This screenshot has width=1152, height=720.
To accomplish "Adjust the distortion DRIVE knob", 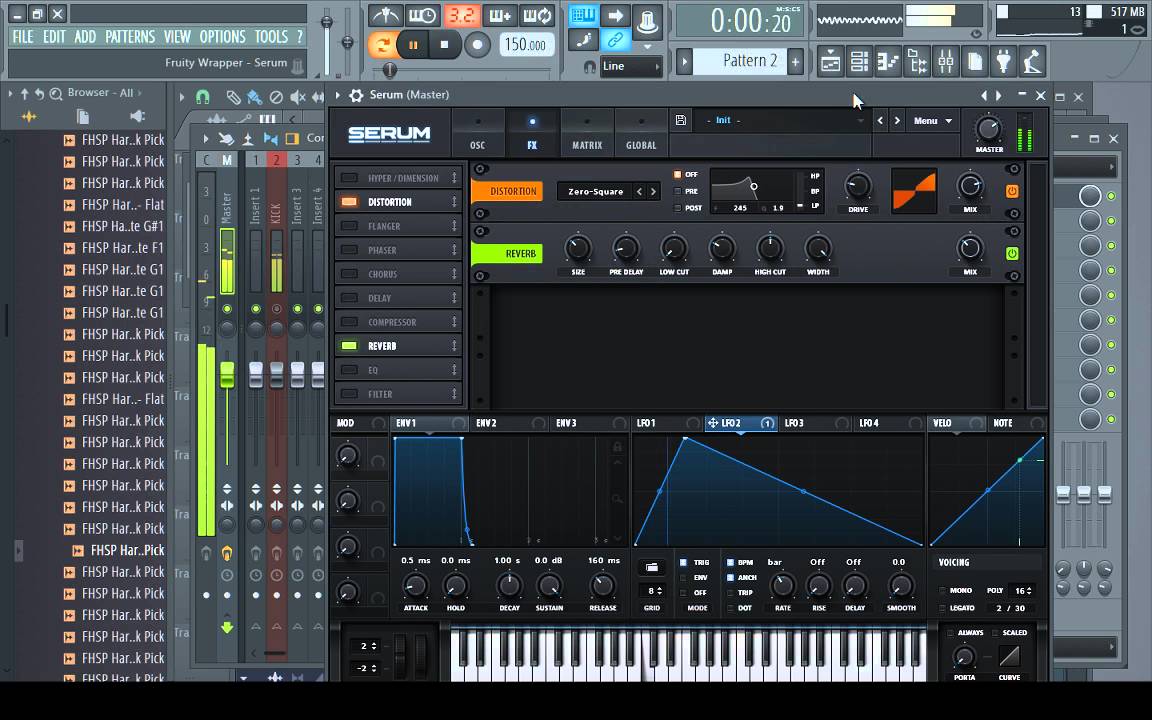I will 857,186.
